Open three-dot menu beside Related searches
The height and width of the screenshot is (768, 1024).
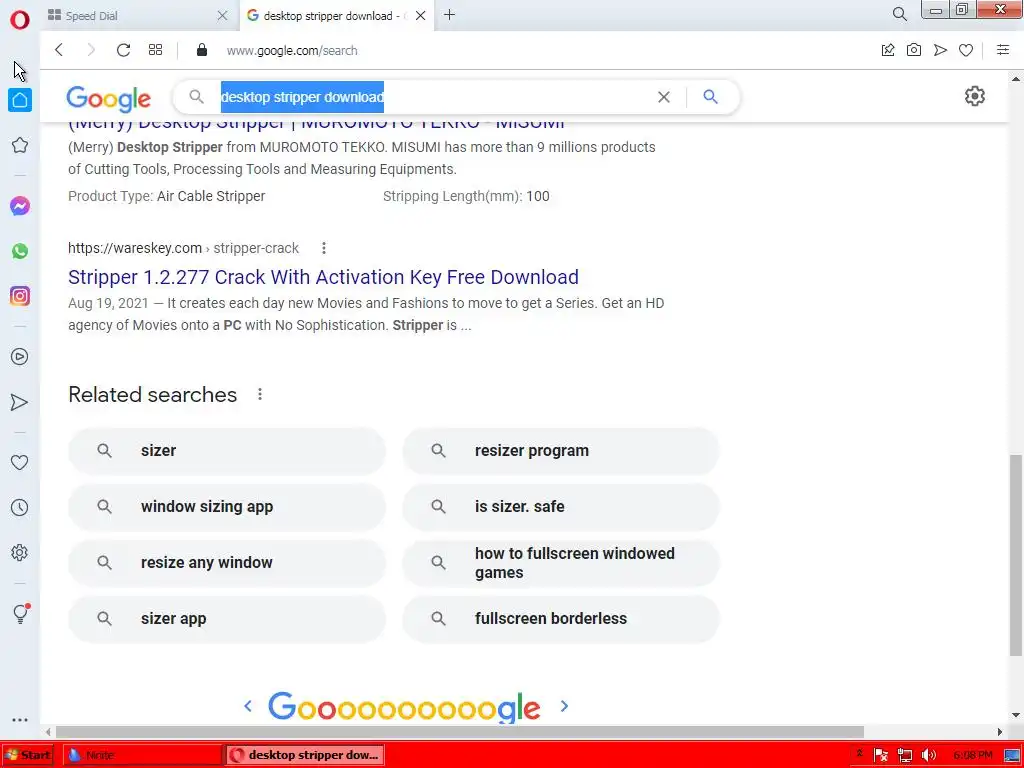point(260,394)
